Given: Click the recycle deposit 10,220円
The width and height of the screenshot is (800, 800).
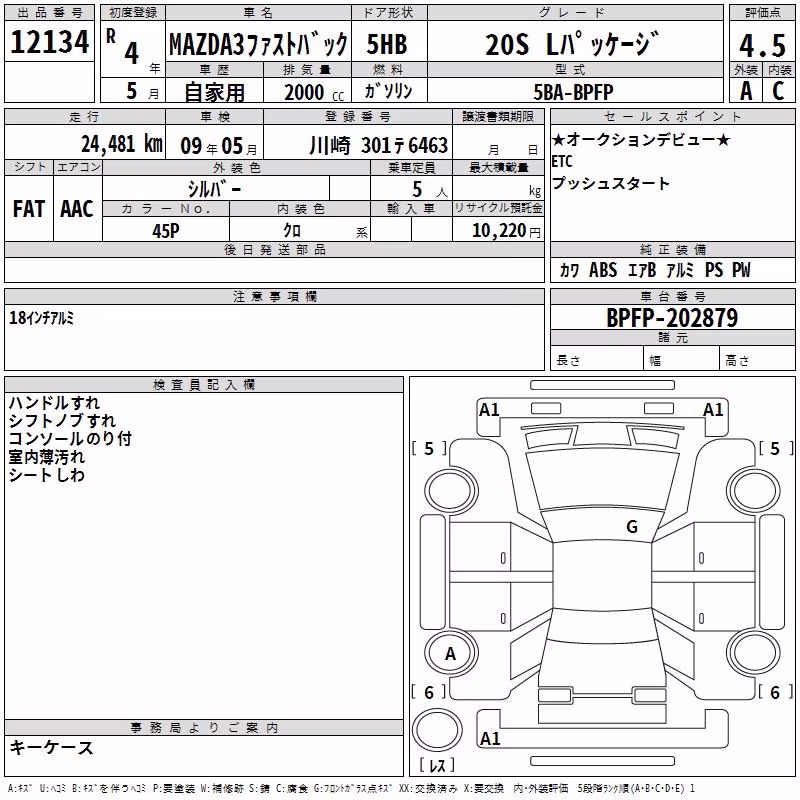Looking at the screenshot, I should 506,231.
